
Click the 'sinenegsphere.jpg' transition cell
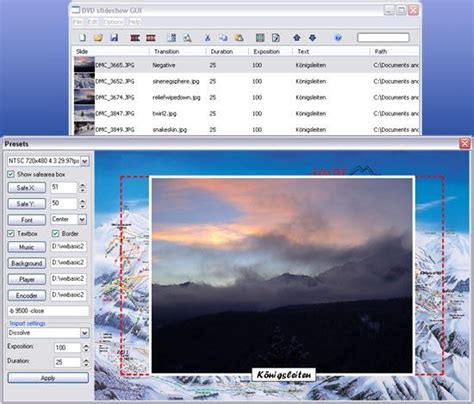pyautogui.click(x=176, y=81)
